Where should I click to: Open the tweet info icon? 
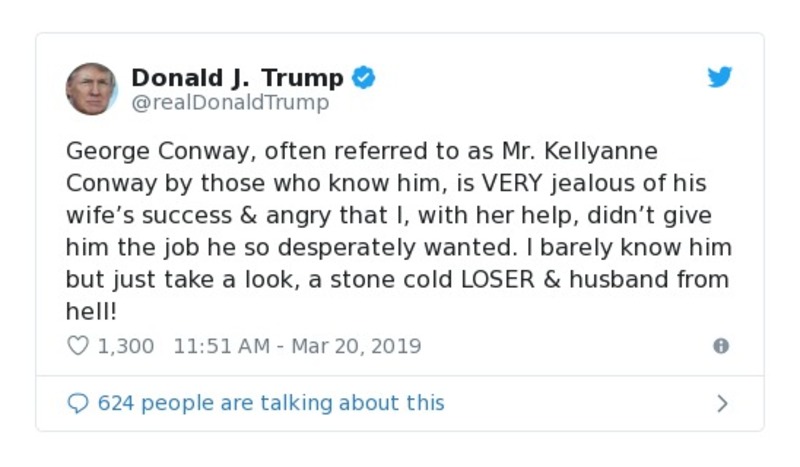(720, 346)
